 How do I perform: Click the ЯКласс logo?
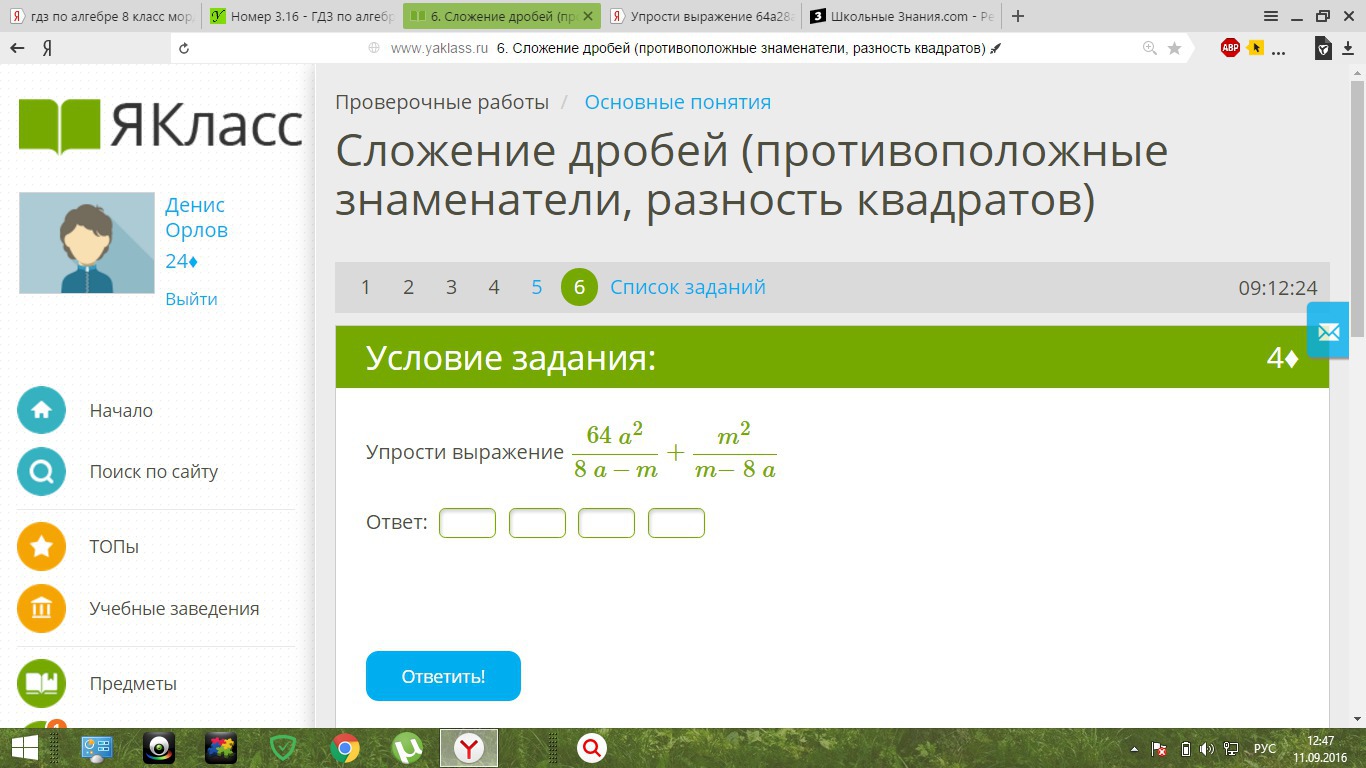[x=160, y=126]
